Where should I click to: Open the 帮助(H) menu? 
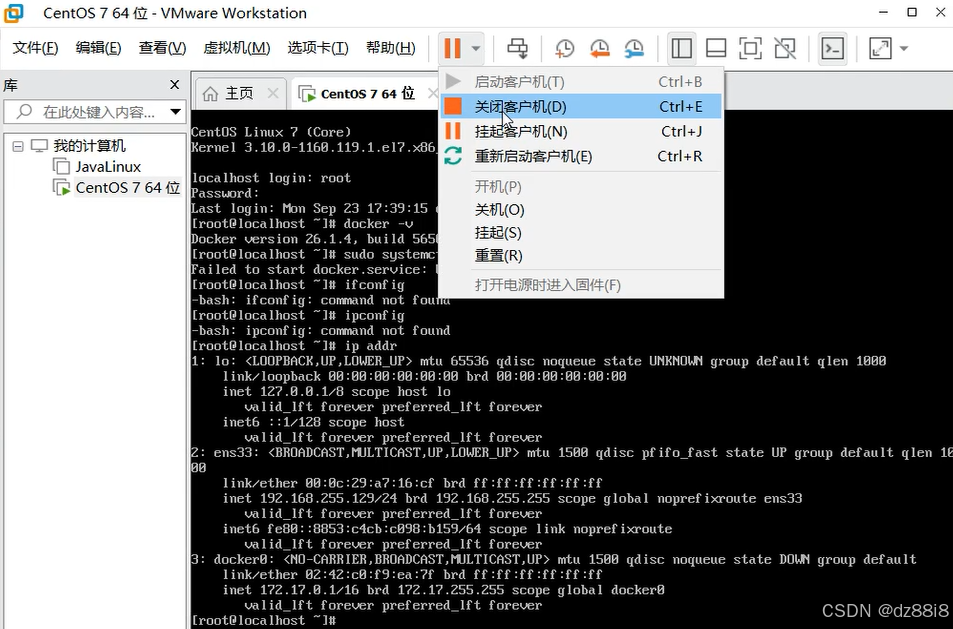391,47
